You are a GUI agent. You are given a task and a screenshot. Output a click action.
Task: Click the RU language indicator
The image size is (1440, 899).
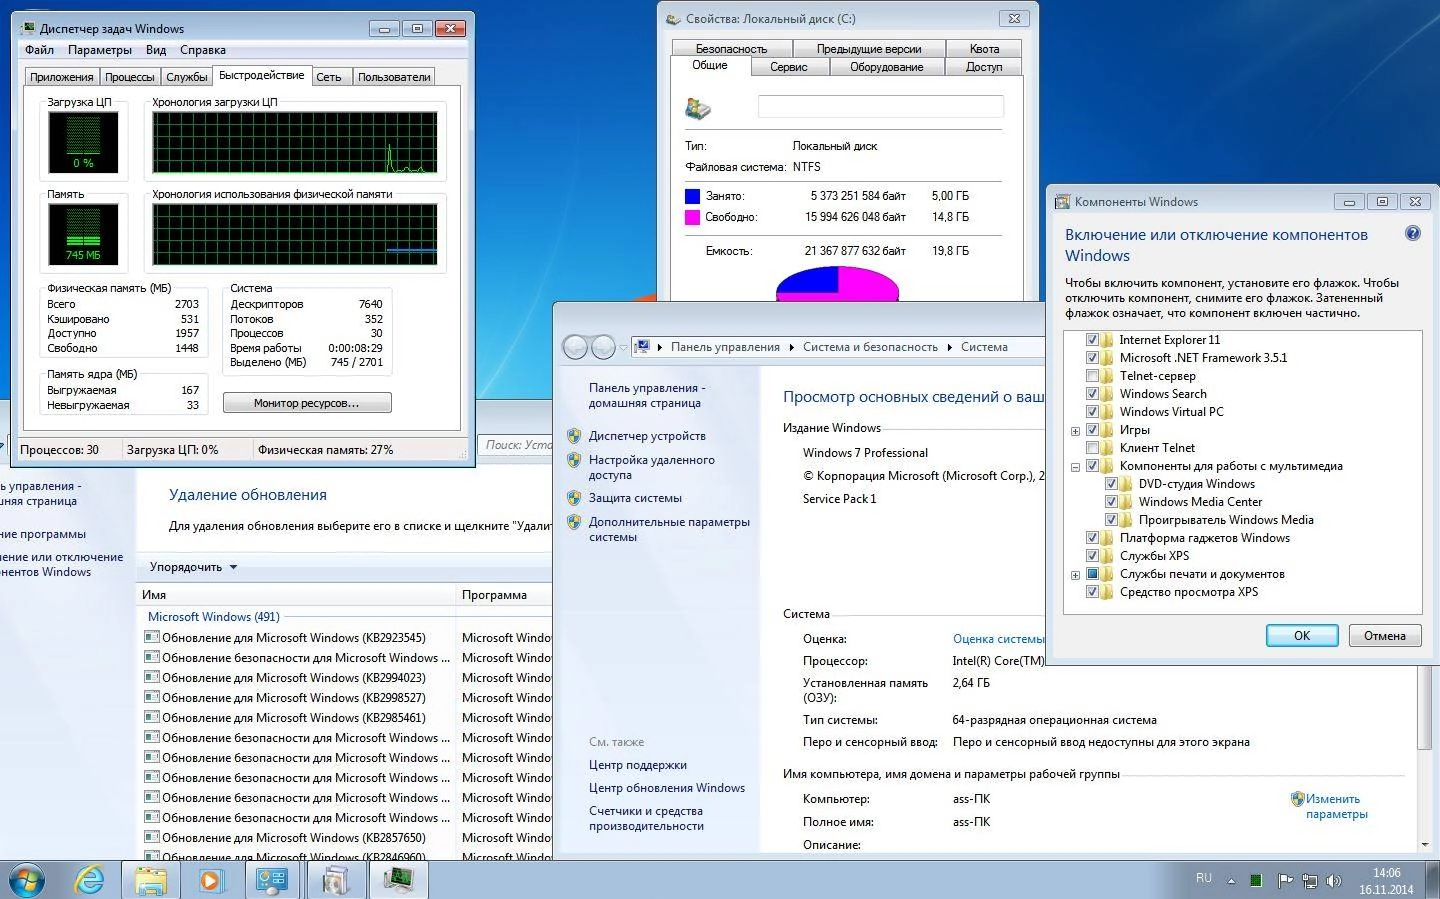[1204, 878]
